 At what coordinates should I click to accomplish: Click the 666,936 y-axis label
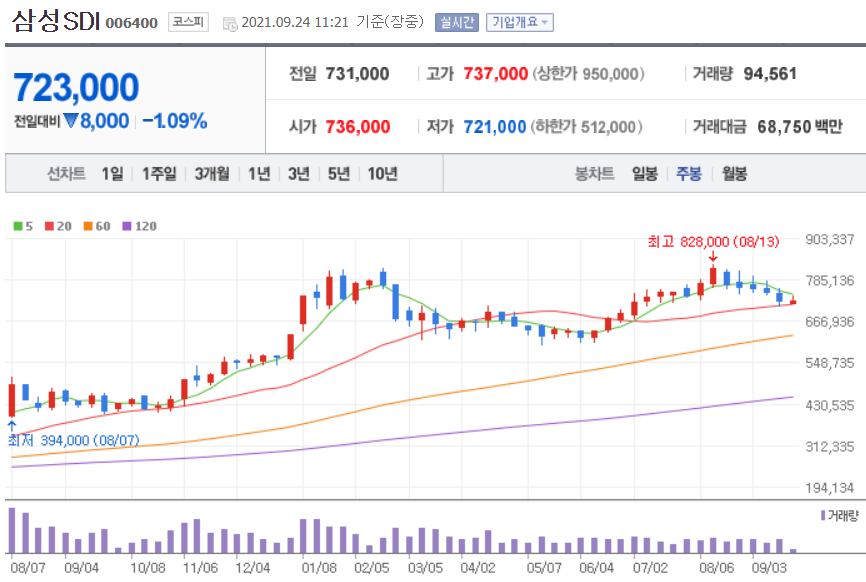click(830, 321)
